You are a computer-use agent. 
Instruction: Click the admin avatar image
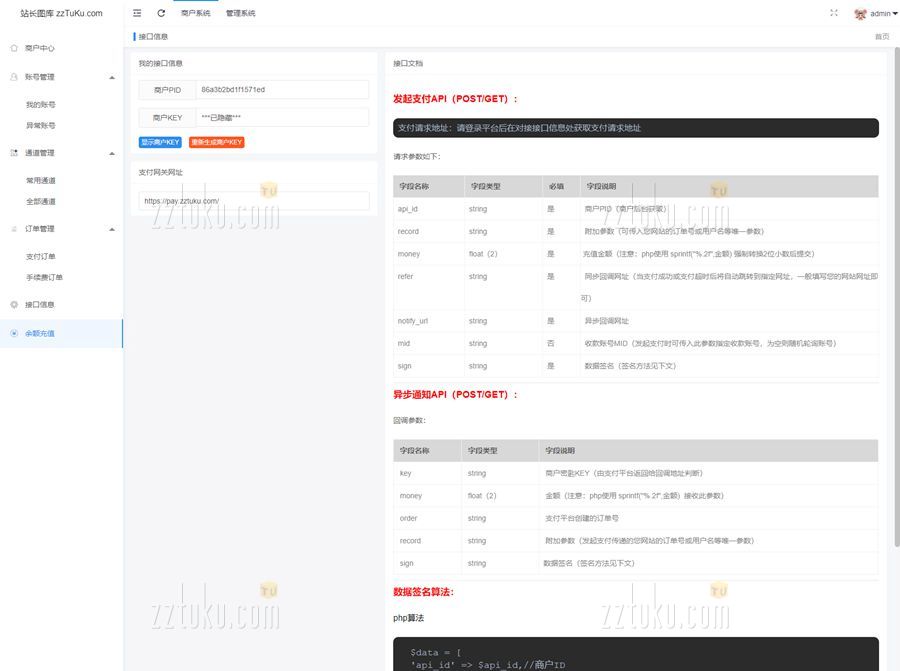[860, 14]
